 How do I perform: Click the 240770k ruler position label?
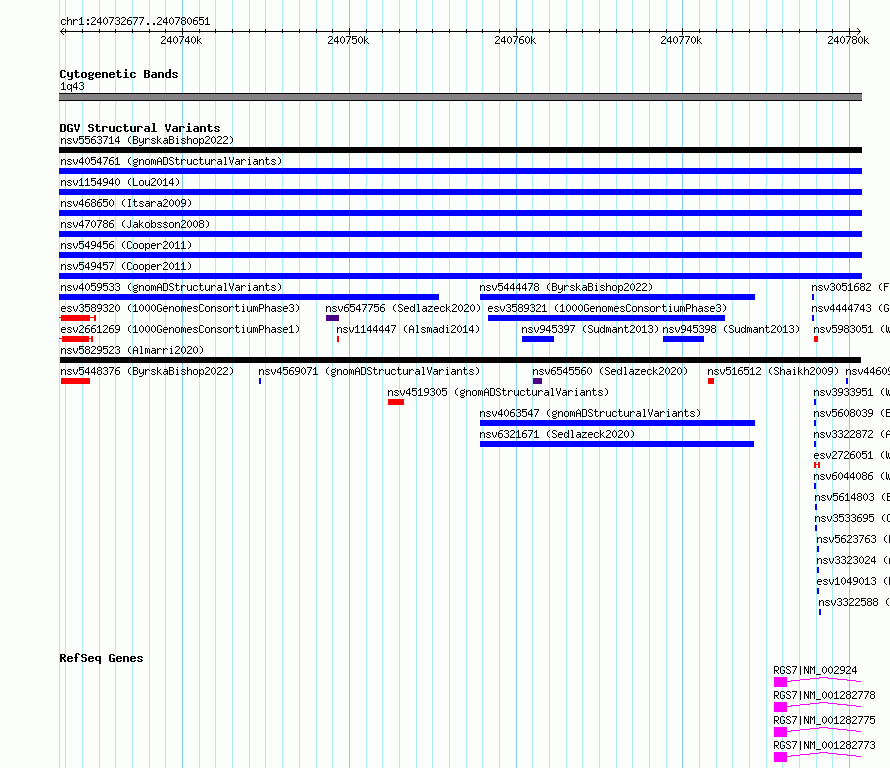coord(681,40)
